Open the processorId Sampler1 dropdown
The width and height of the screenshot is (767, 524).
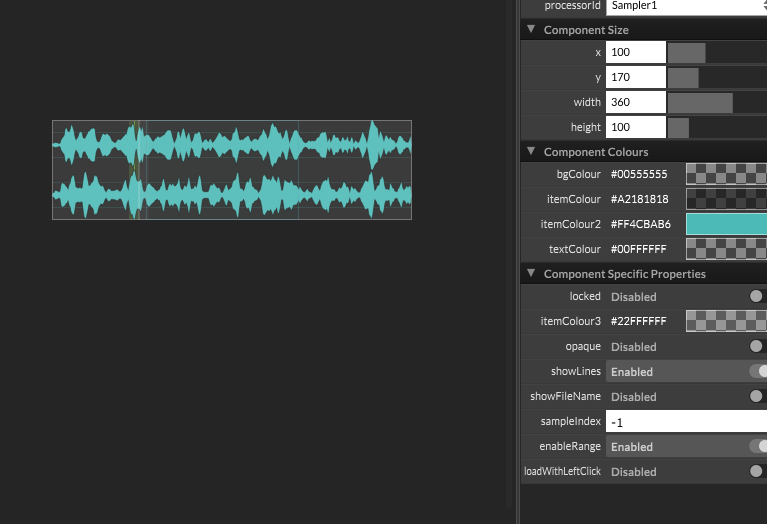(x=686, y=6)
